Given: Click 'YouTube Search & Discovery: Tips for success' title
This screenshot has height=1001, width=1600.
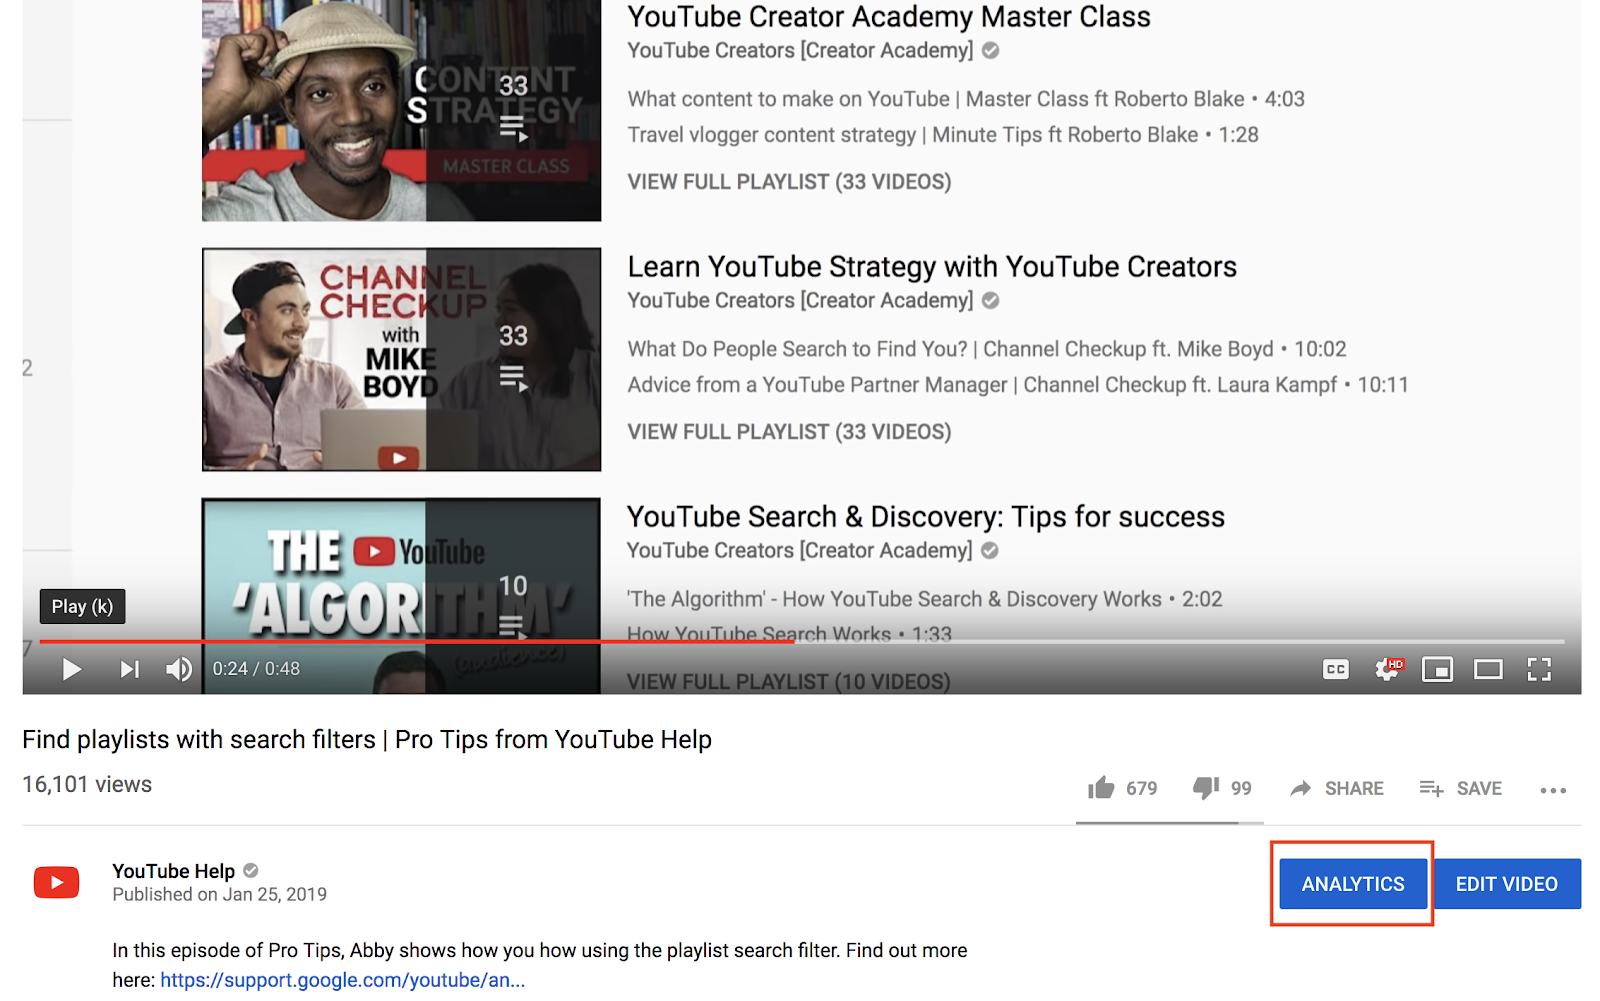Looking at the screenshot, I should pyautogui.click(x=926, y=517).
